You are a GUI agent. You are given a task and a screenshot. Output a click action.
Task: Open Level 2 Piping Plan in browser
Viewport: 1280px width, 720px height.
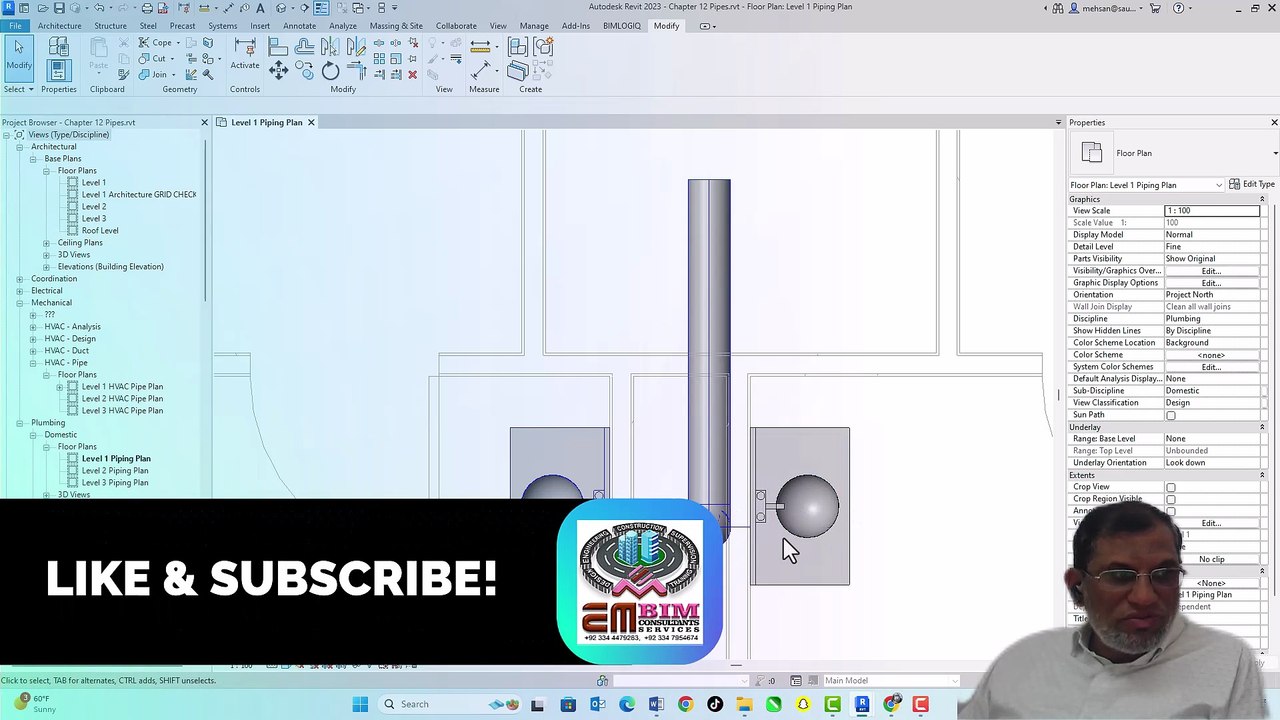click(x=115, y=471)
